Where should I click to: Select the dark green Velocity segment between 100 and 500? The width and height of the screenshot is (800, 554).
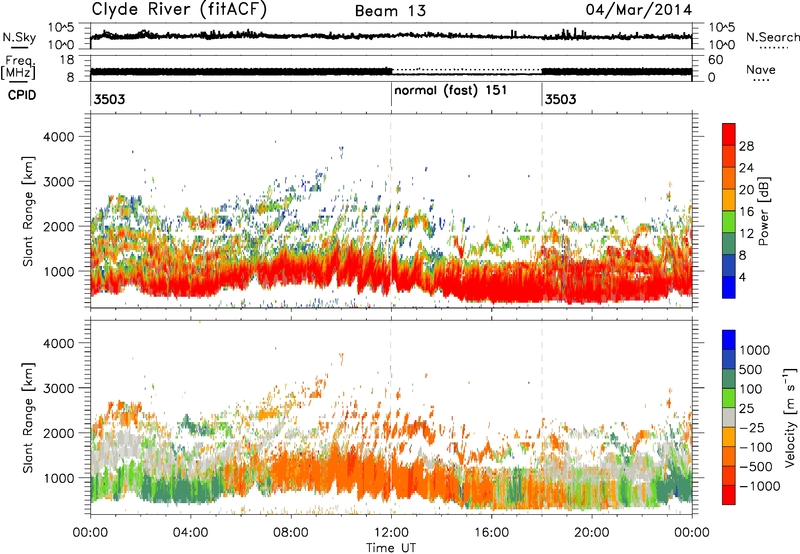(729, 379)
